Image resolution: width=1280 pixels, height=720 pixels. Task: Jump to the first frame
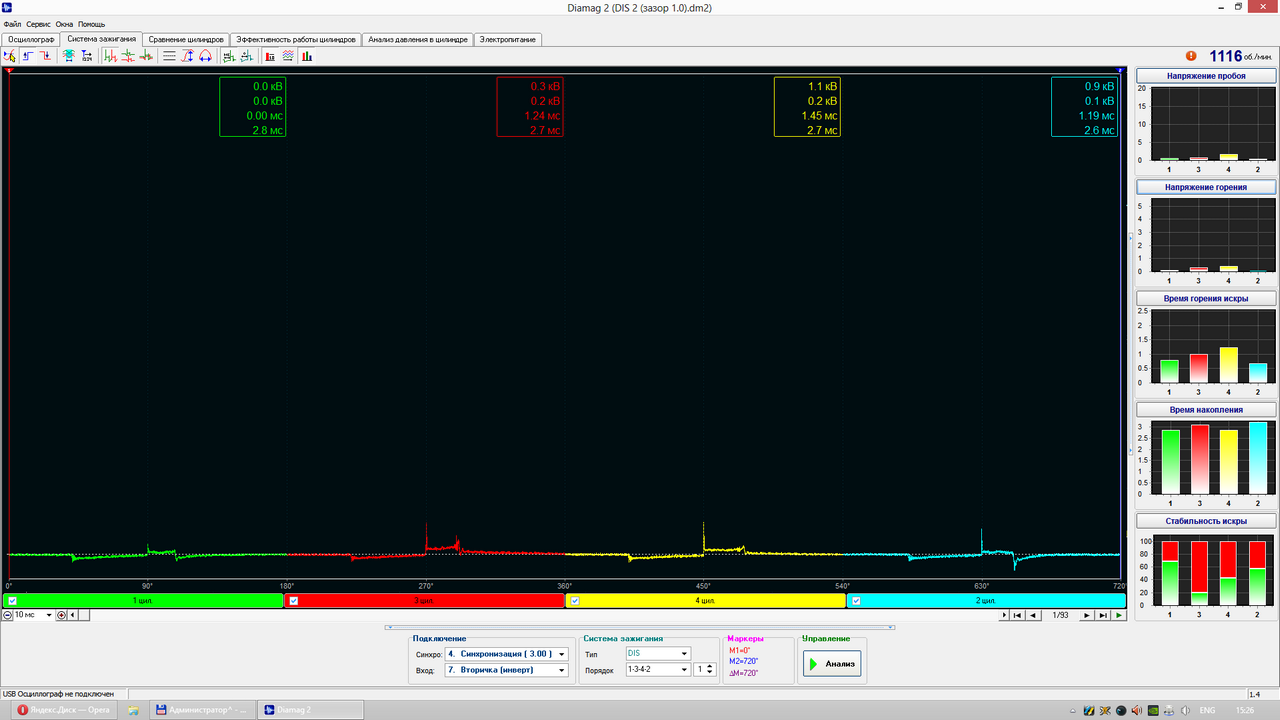coord(1018,615)
